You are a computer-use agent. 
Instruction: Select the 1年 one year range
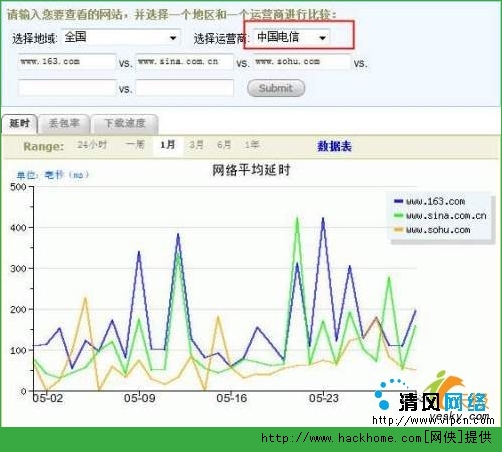[252, 145]
